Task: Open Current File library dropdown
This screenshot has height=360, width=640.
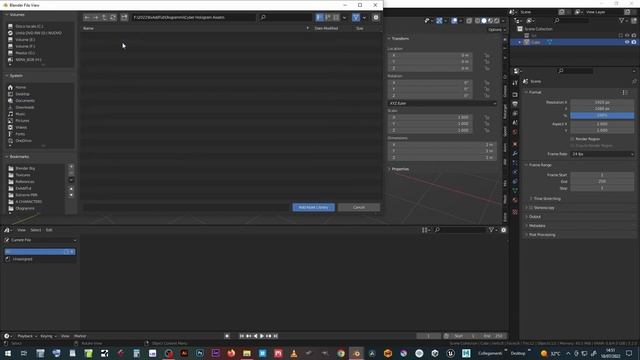Action: 40,240
